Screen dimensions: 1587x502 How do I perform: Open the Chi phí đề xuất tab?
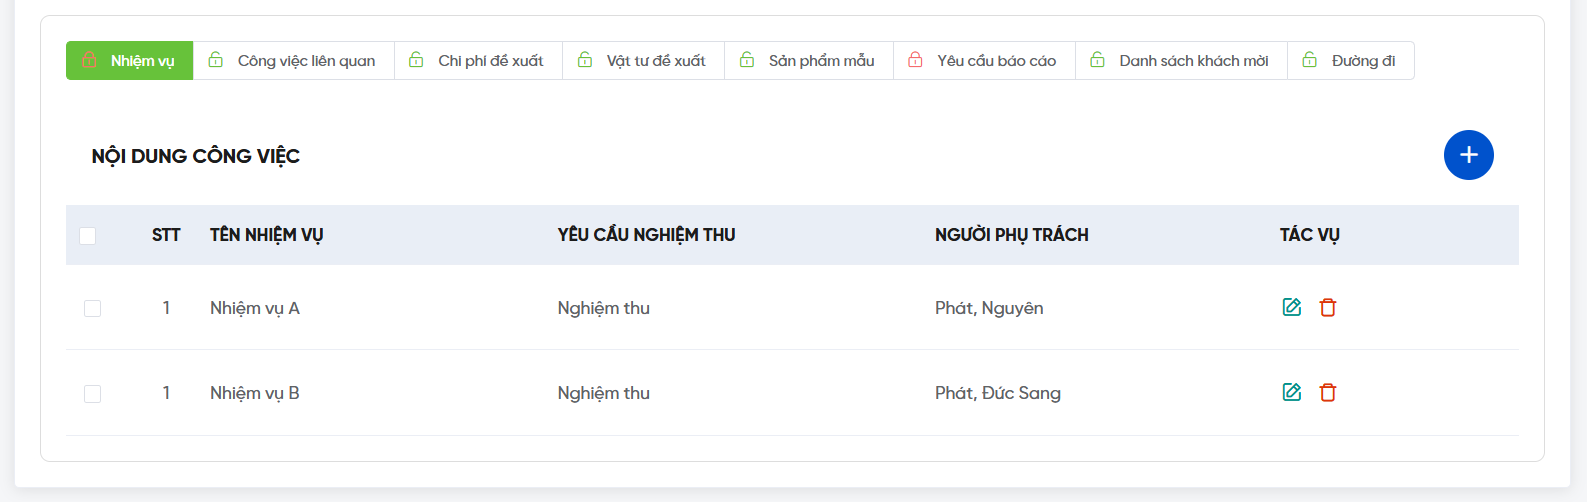[490, 61]
